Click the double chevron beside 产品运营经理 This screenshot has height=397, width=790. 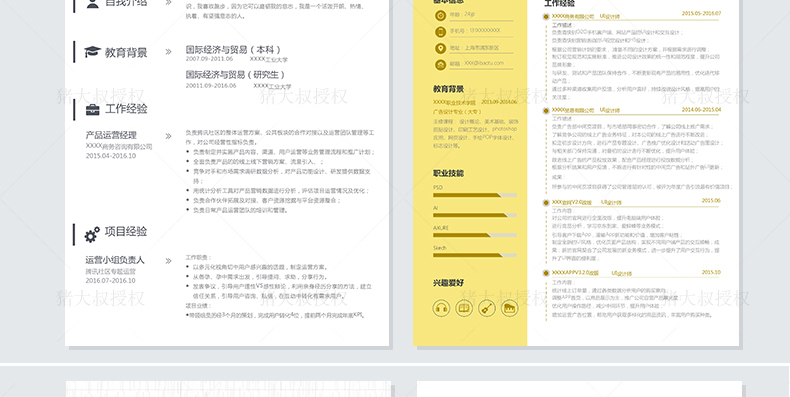pos(168,136)
